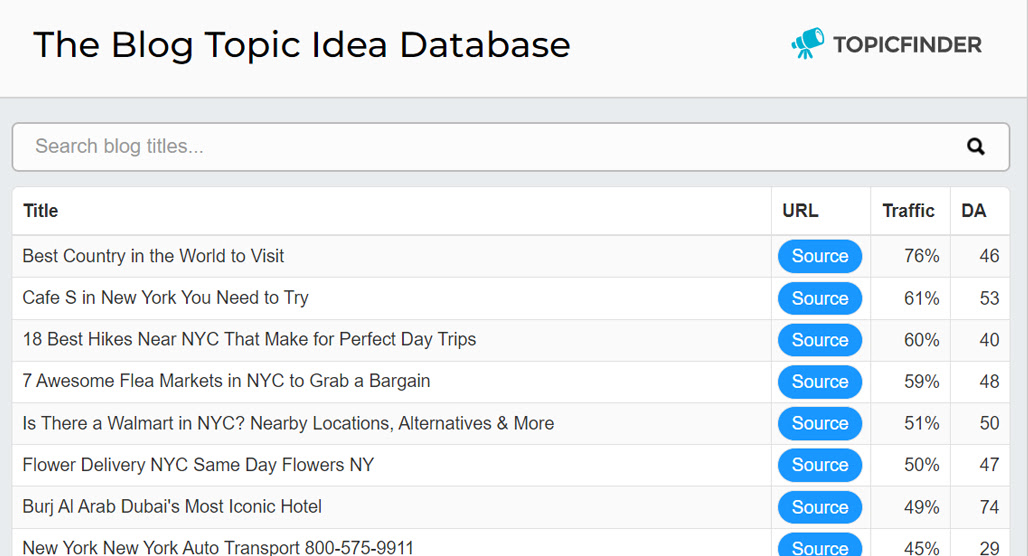Click the magnifying glass search icon
1028x556 pixels.
[976, 146]
